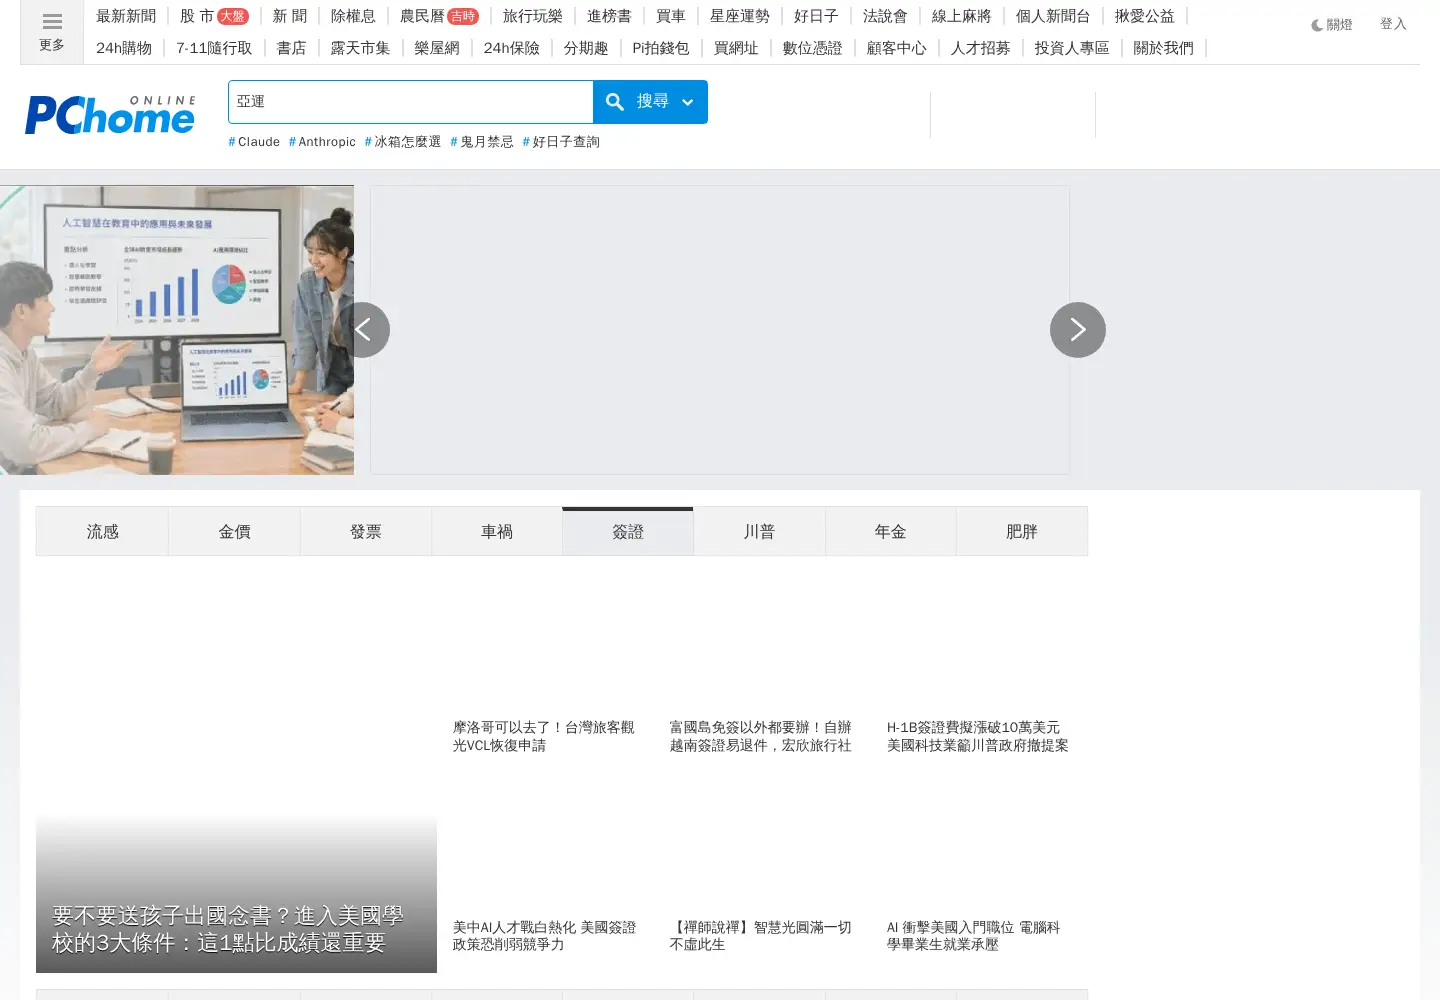Click the #Anthropic trending hashtag

[322, 142]
